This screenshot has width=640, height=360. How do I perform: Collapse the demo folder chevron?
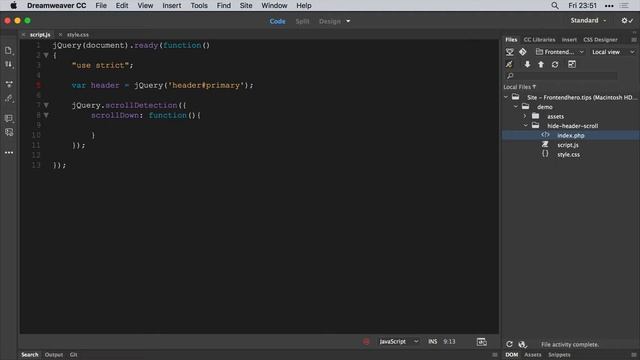pos(516,107)
